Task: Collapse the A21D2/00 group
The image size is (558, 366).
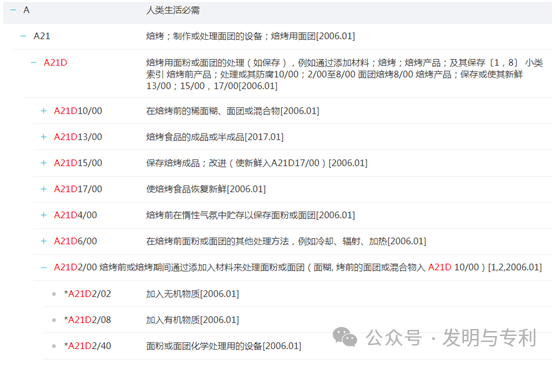Action: pos(43,267)
